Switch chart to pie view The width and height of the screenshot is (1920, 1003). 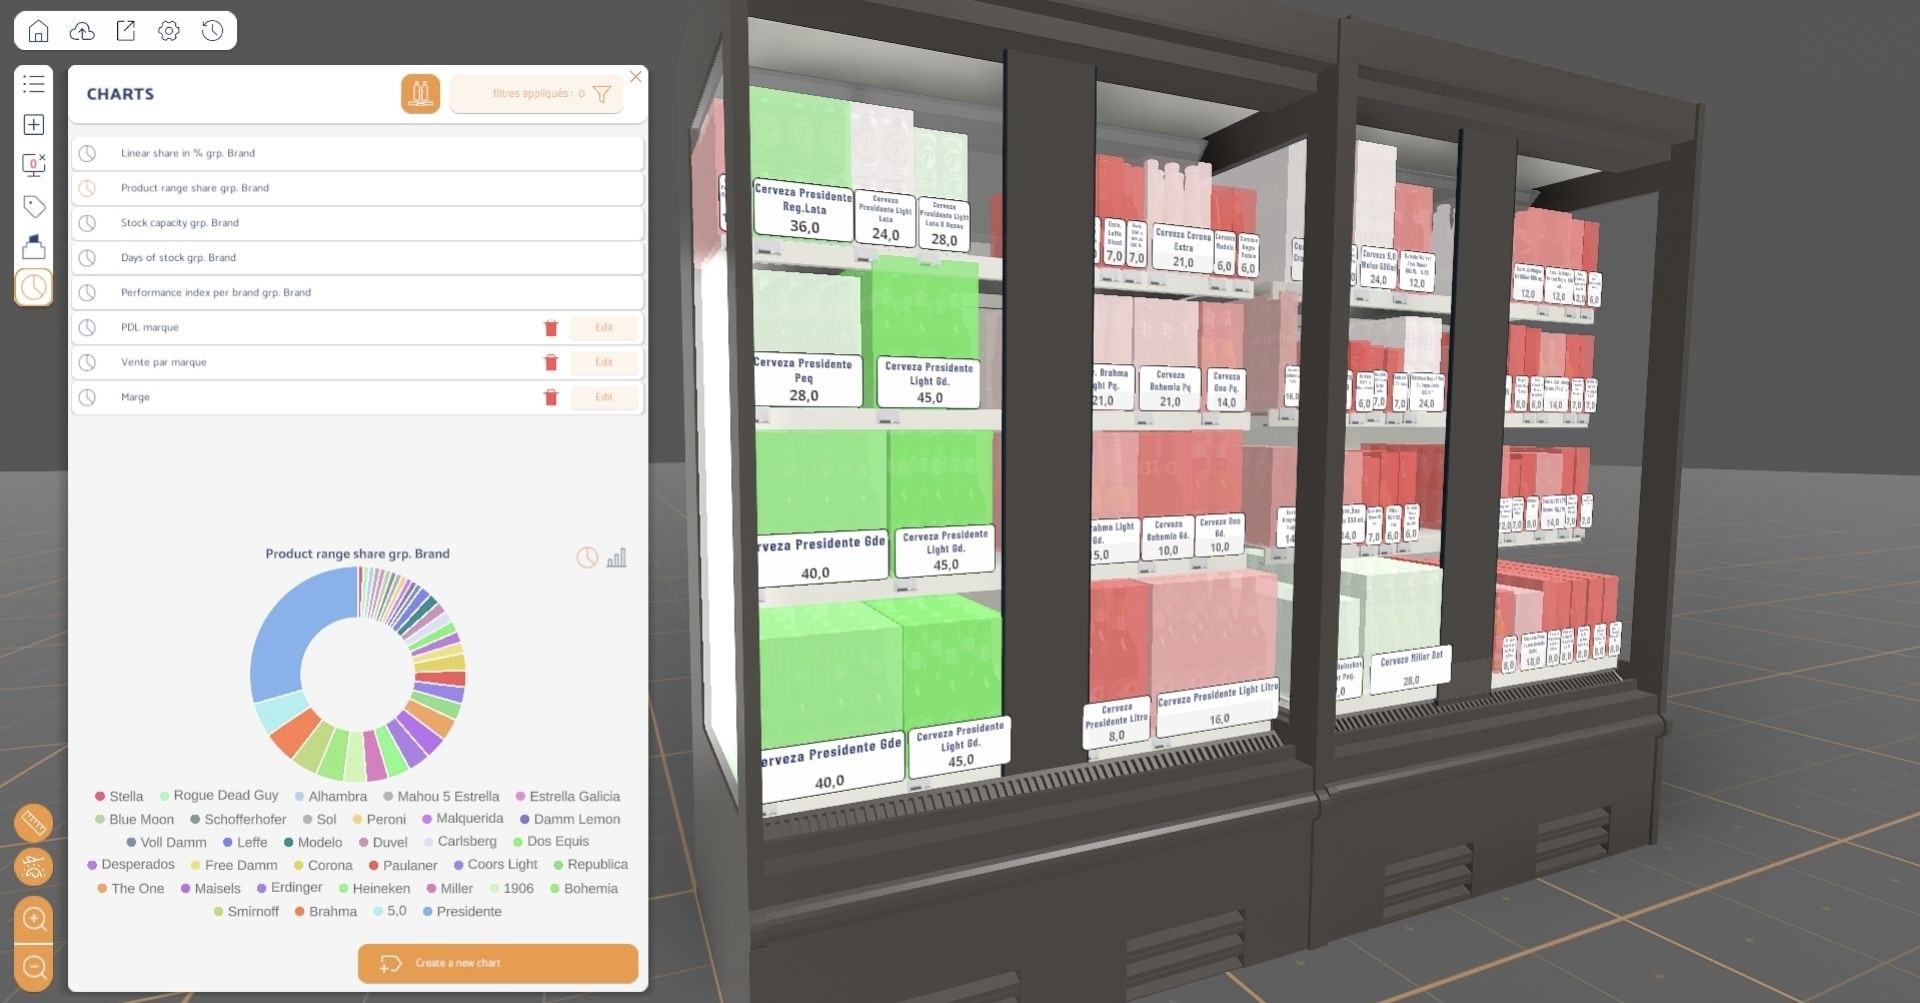click(587, 558)
